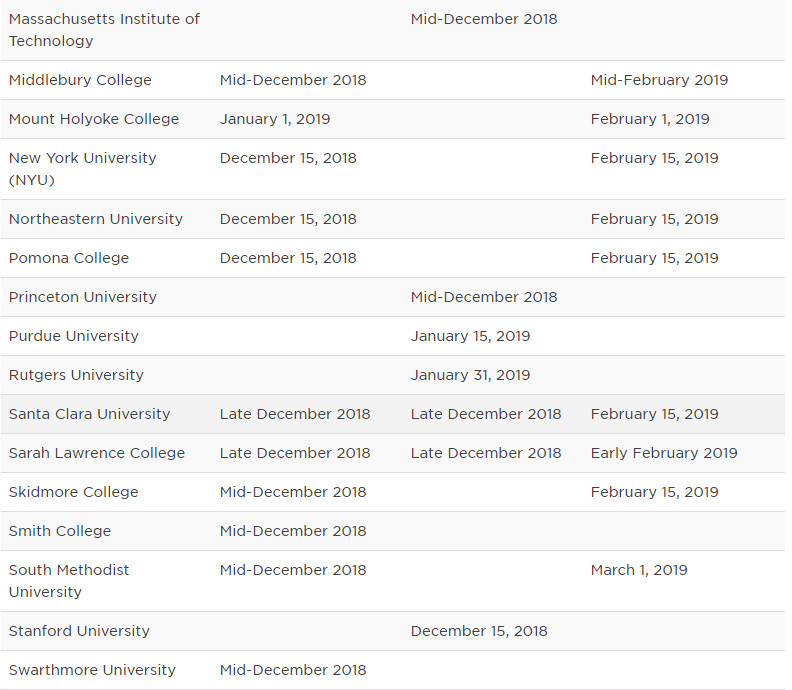792x690 pixels.
Task: Click Rutgers University's January 31, 2019 date
Action: tap(470, 375)
